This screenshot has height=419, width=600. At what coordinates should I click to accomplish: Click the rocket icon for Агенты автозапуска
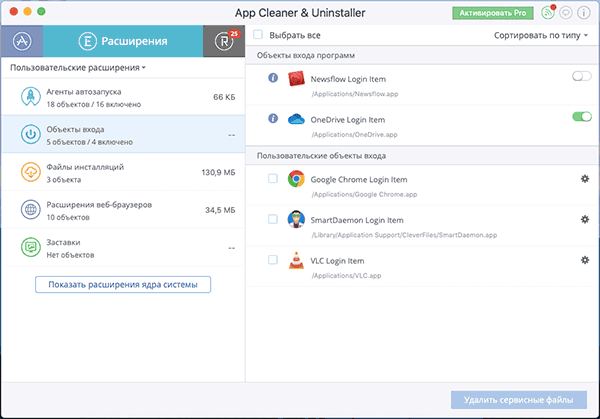[31, 97]
